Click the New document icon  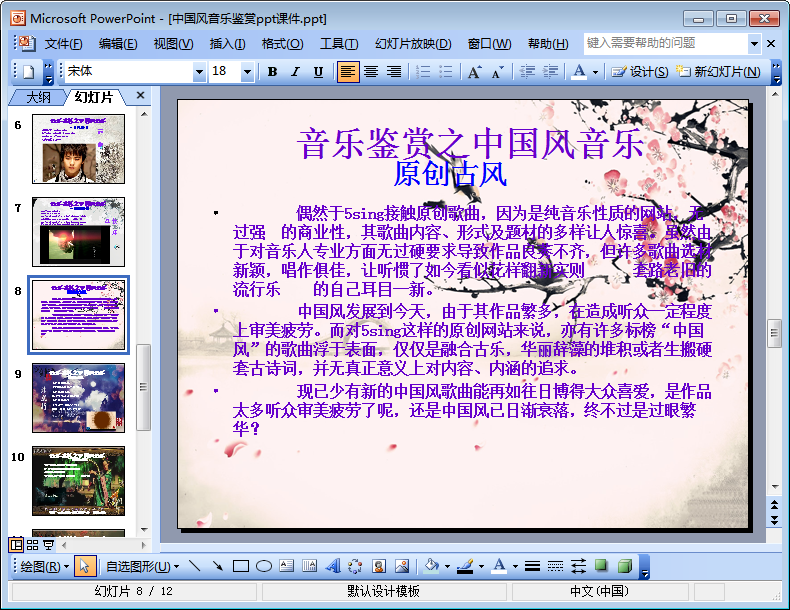[29, 72]
